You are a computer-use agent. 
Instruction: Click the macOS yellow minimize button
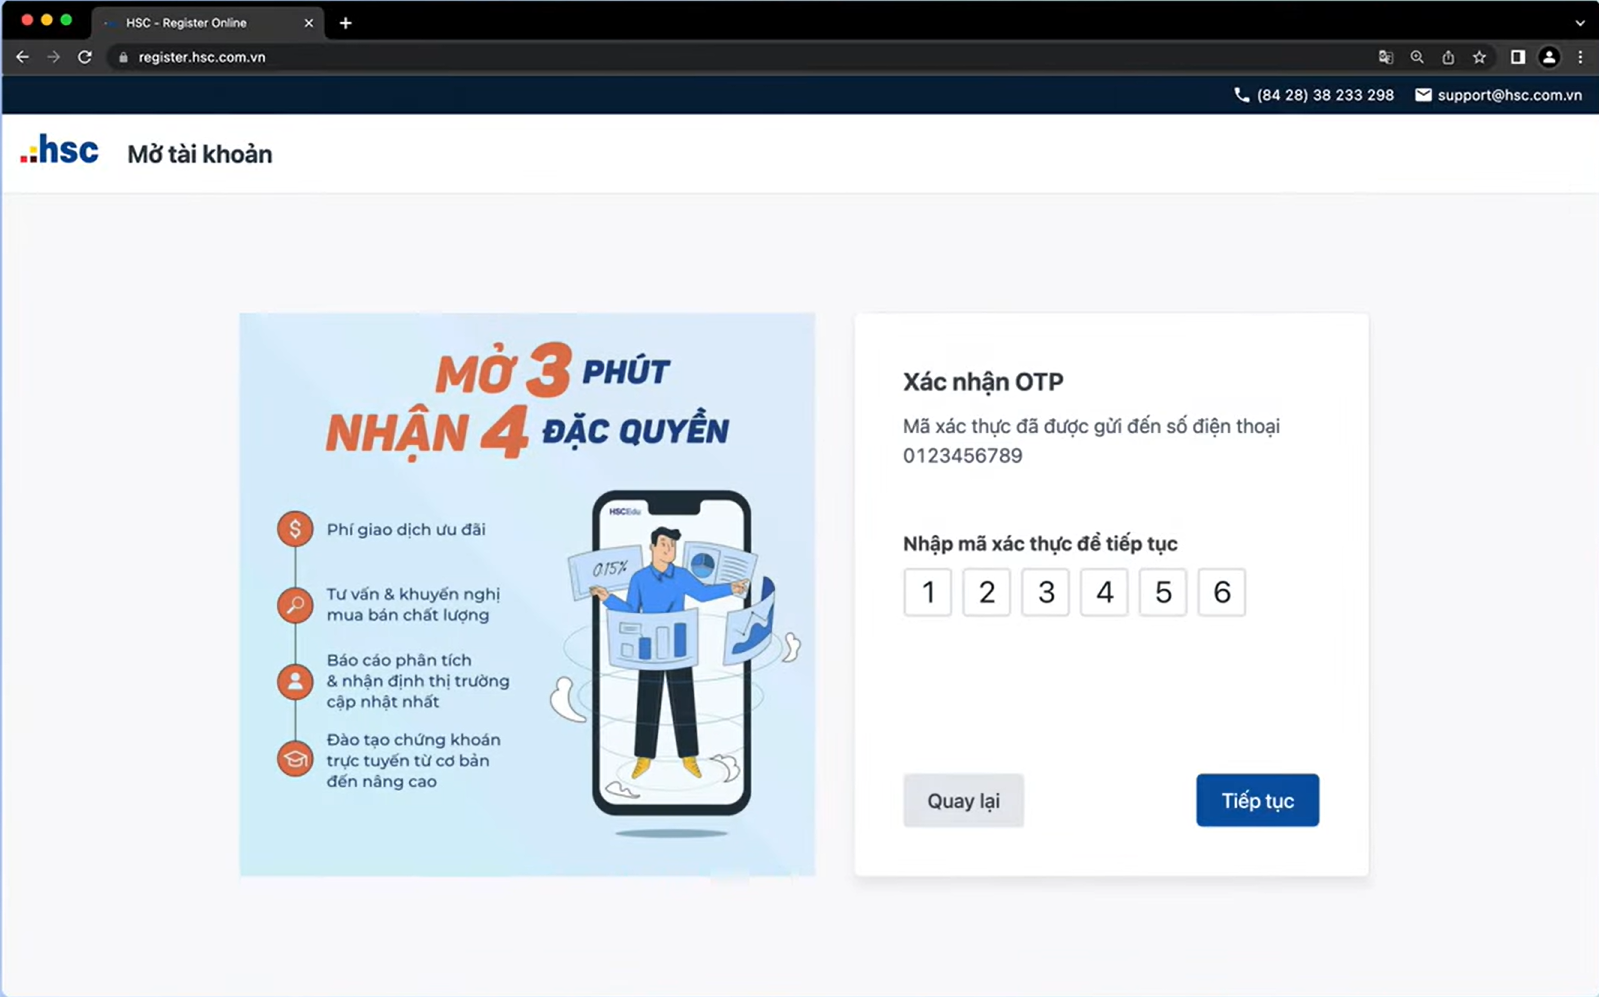point(46,20)
